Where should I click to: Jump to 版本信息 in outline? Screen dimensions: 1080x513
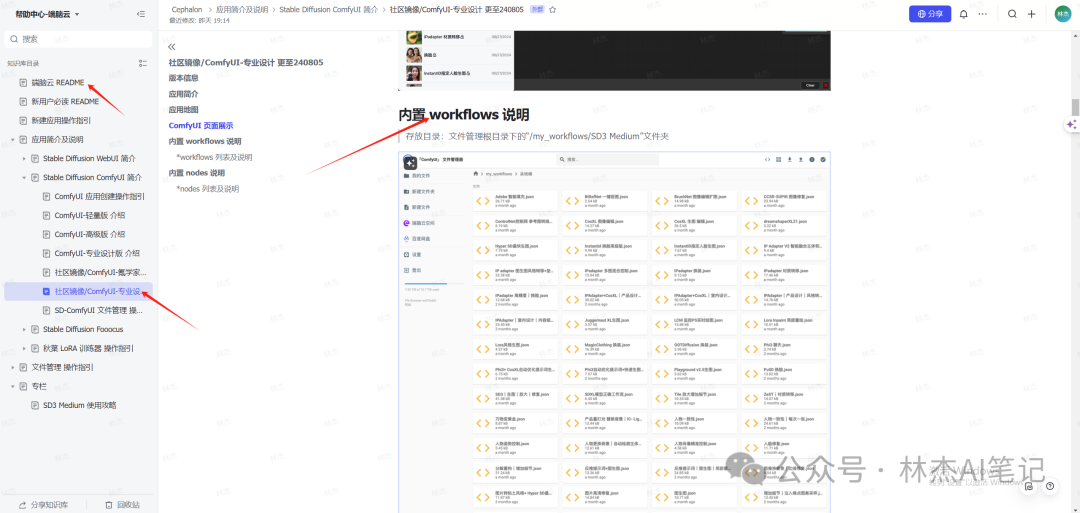pos(184,78)
